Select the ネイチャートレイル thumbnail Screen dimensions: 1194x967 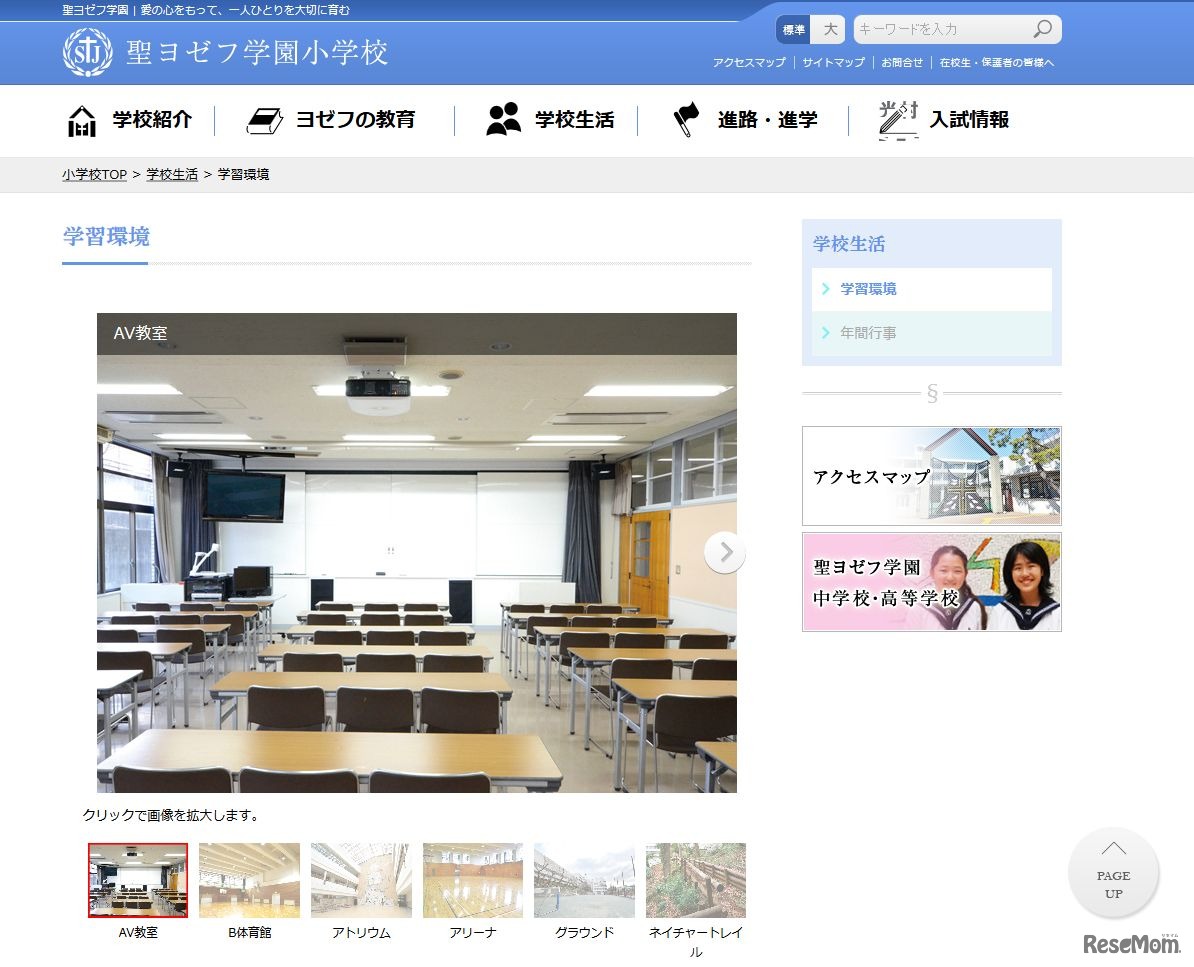pos(696,880)
